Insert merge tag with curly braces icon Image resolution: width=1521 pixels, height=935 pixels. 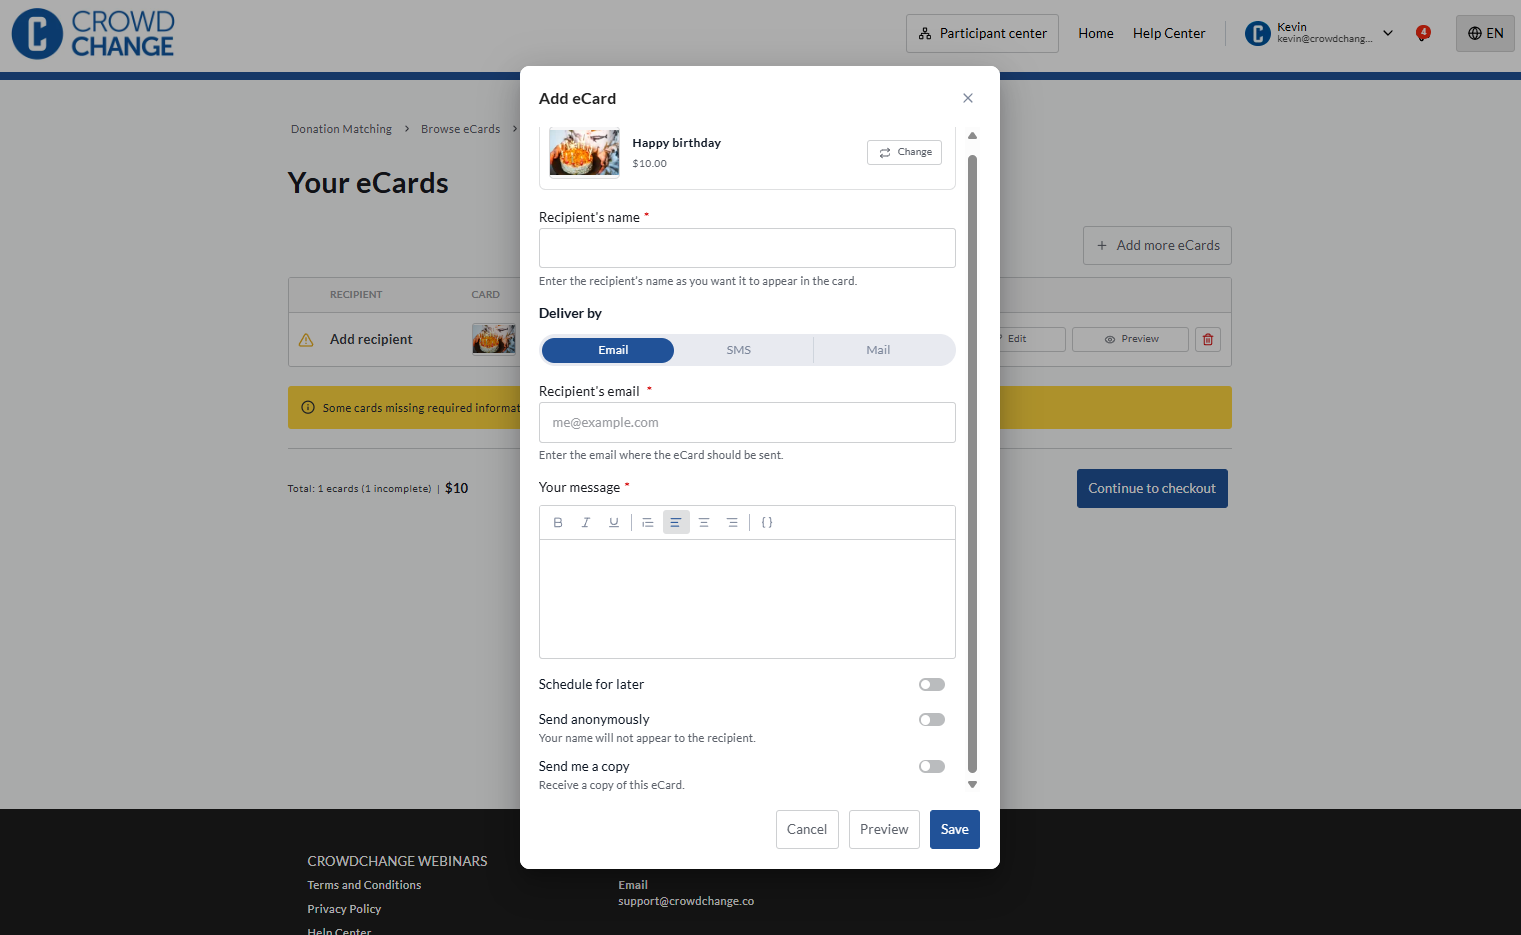pyautogui.click(x=767, y=522)
